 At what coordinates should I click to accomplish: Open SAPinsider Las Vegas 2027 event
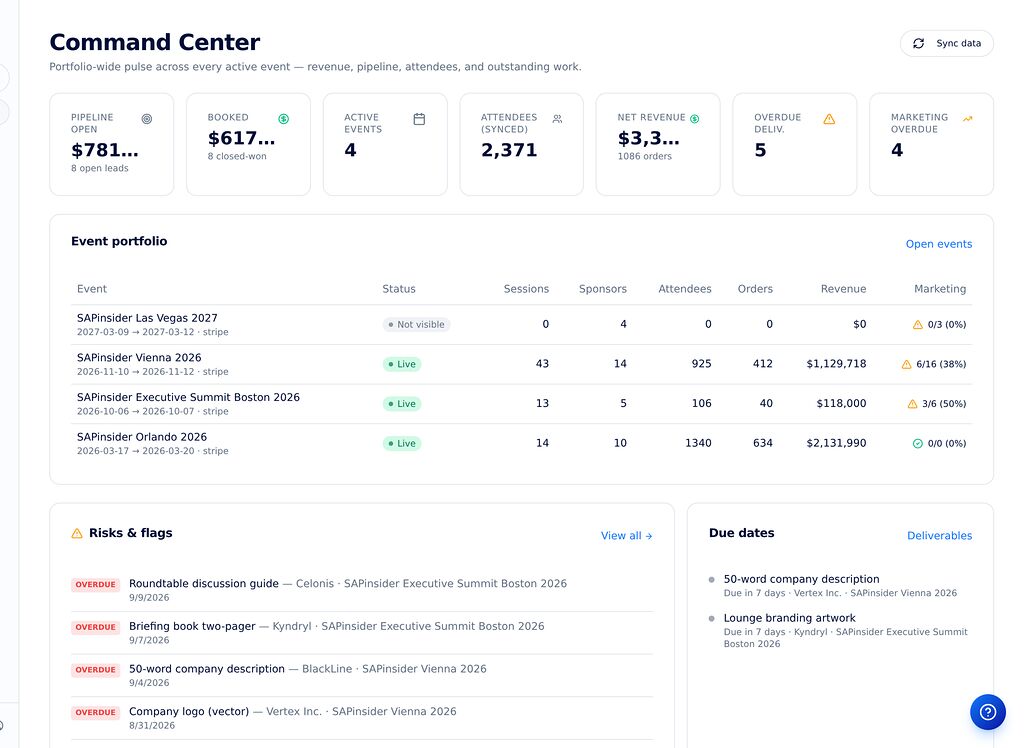point(521,325)
